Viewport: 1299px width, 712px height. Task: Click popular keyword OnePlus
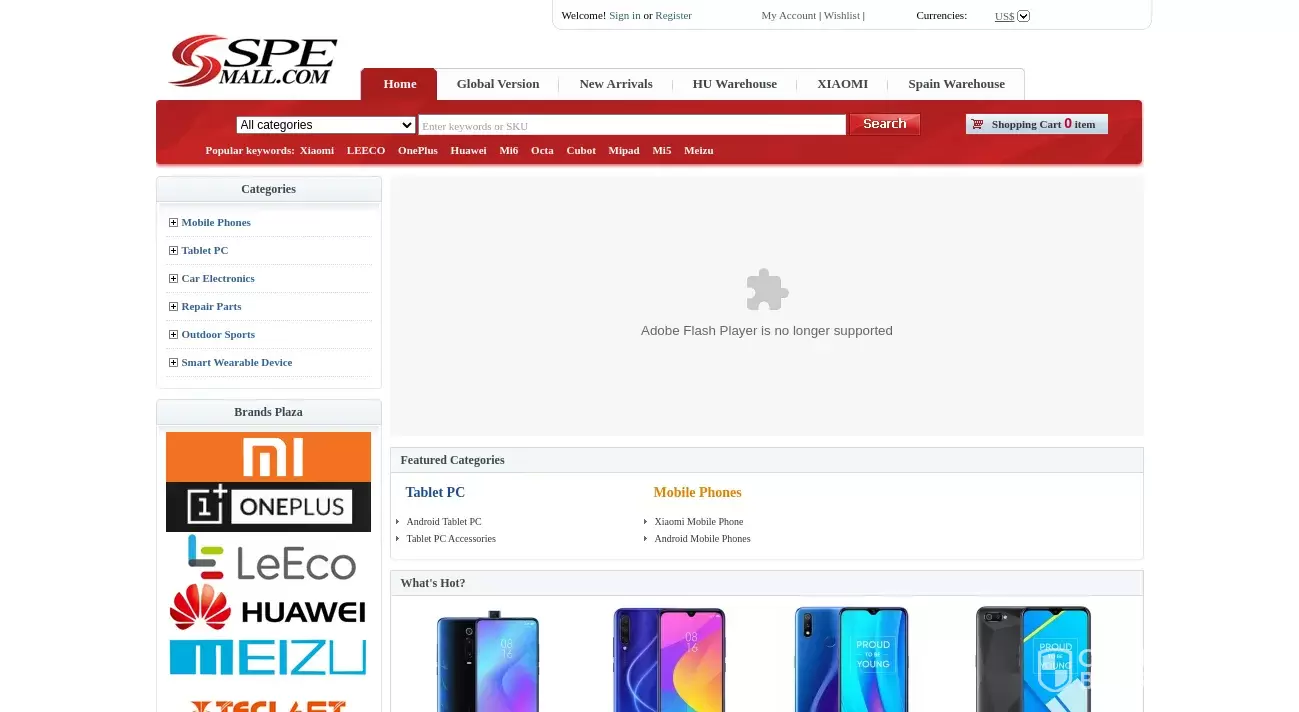coord(418,150)
